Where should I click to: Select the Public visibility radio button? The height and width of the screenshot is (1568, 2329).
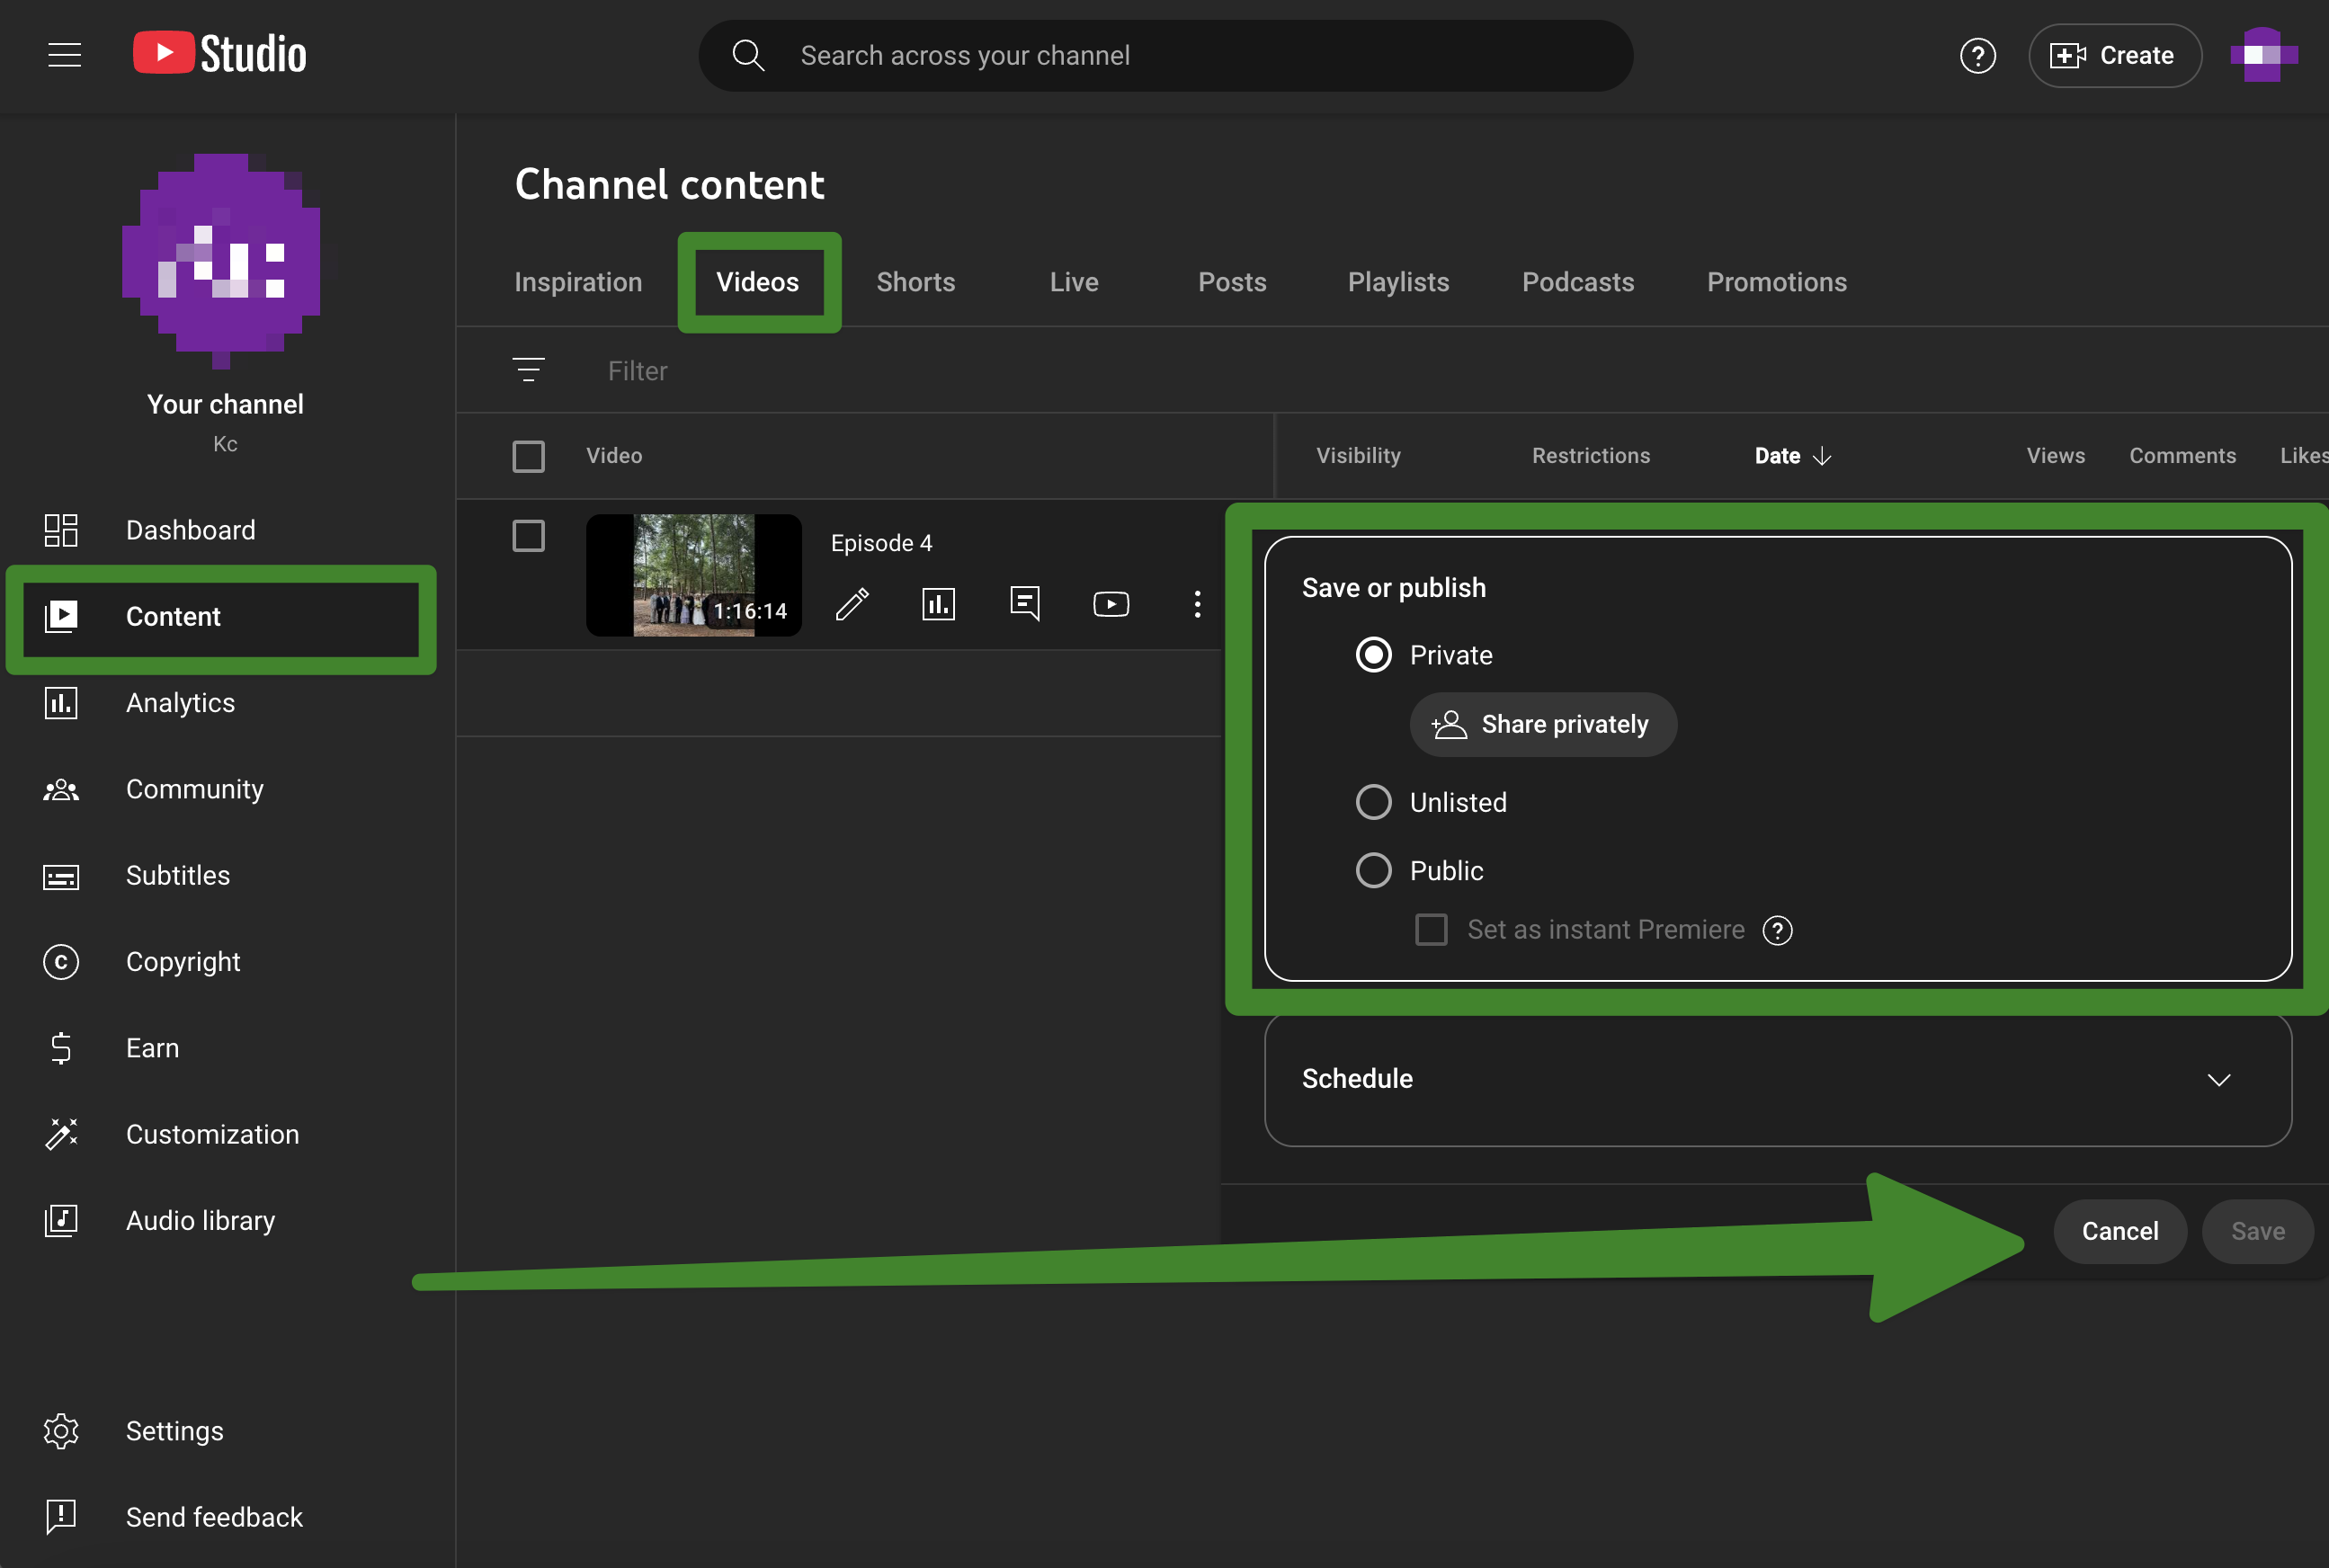(x=1373, y=870)
